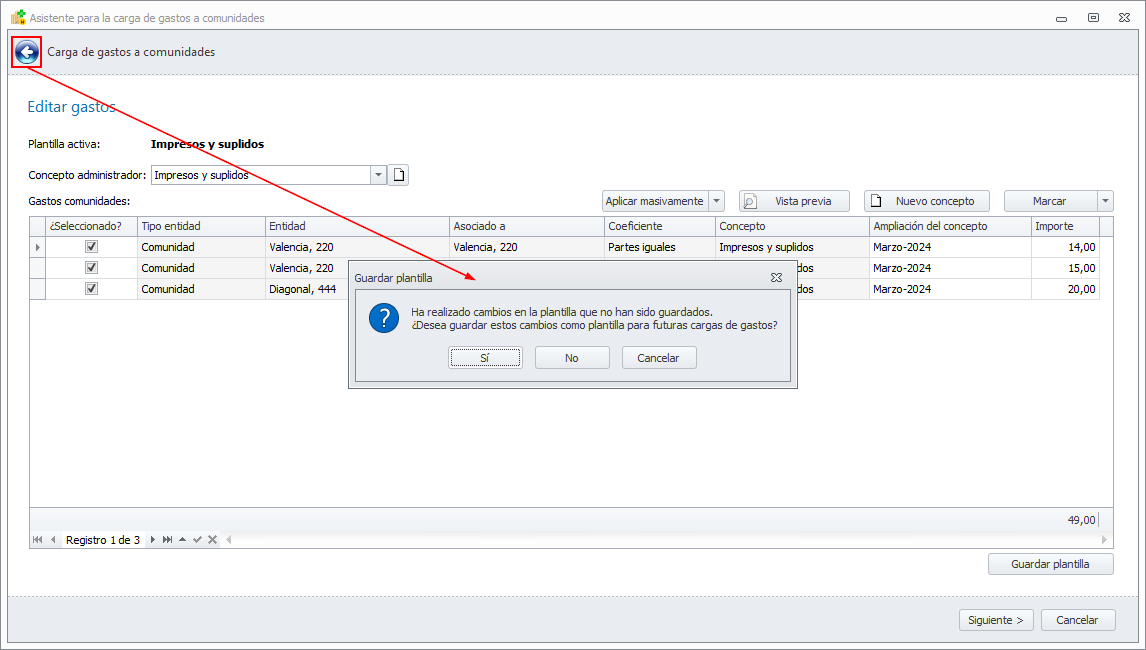Screen dimensions: 1146x650
Task: Click the X cancel-edit navigator icon
Action: [213, 540]
